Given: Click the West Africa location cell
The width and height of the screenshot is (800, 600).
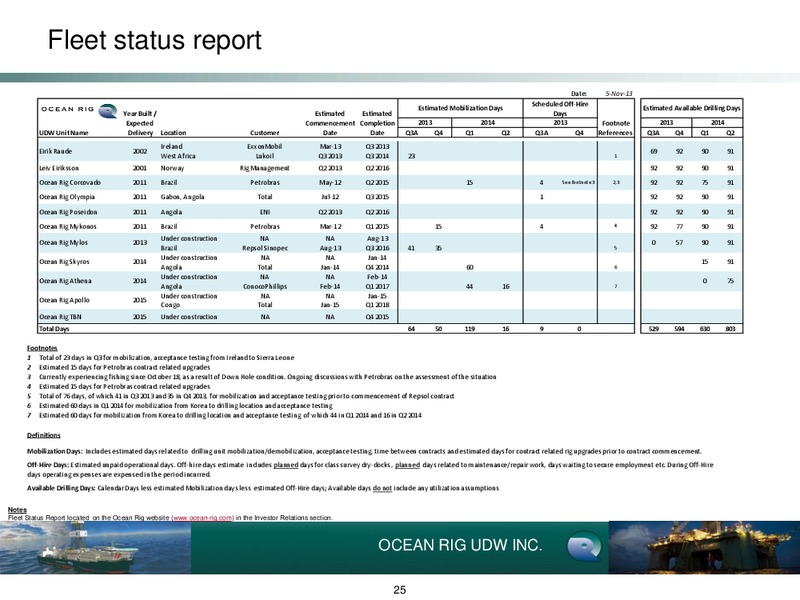Looking at the screenshot, I should pyautogui.click(x=178, y=156).
